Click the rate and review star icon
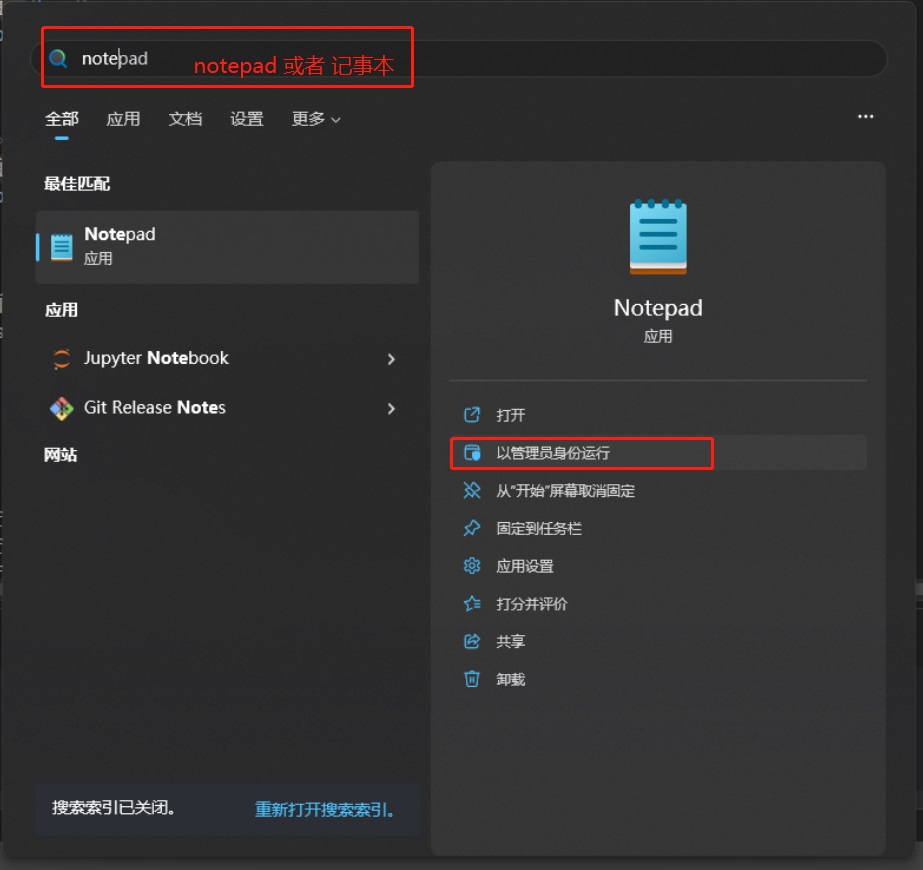Screen dimensions: 923x870 (x=472, y=604)
